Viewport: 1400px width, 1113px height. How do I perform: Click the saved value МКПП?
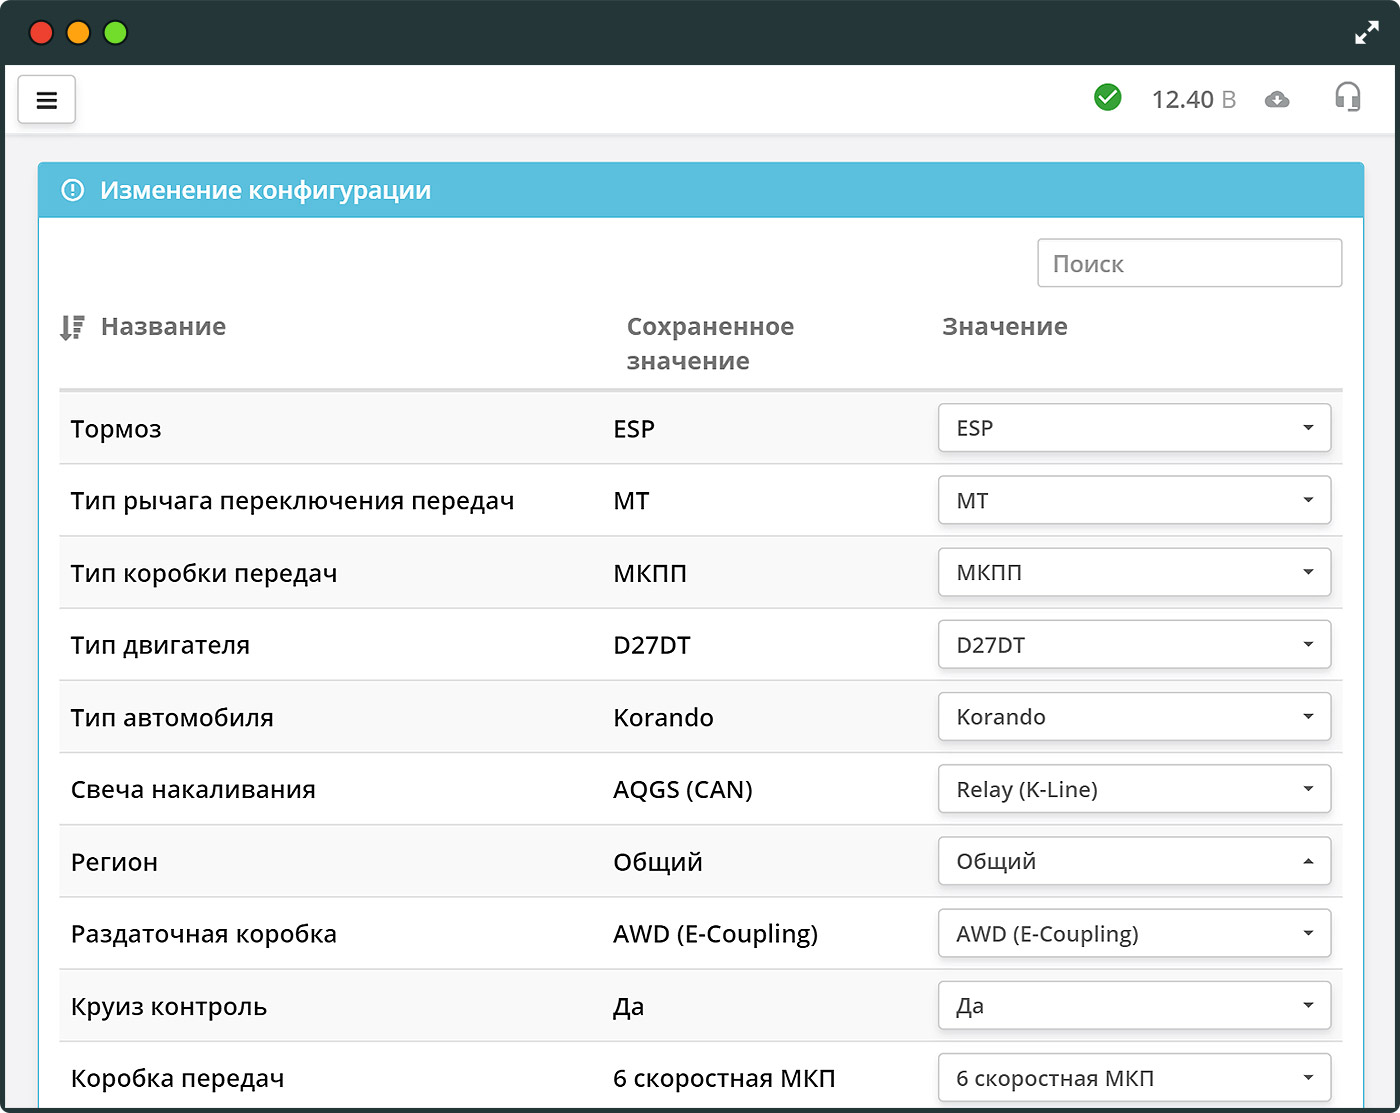click(x=650, y=573)
